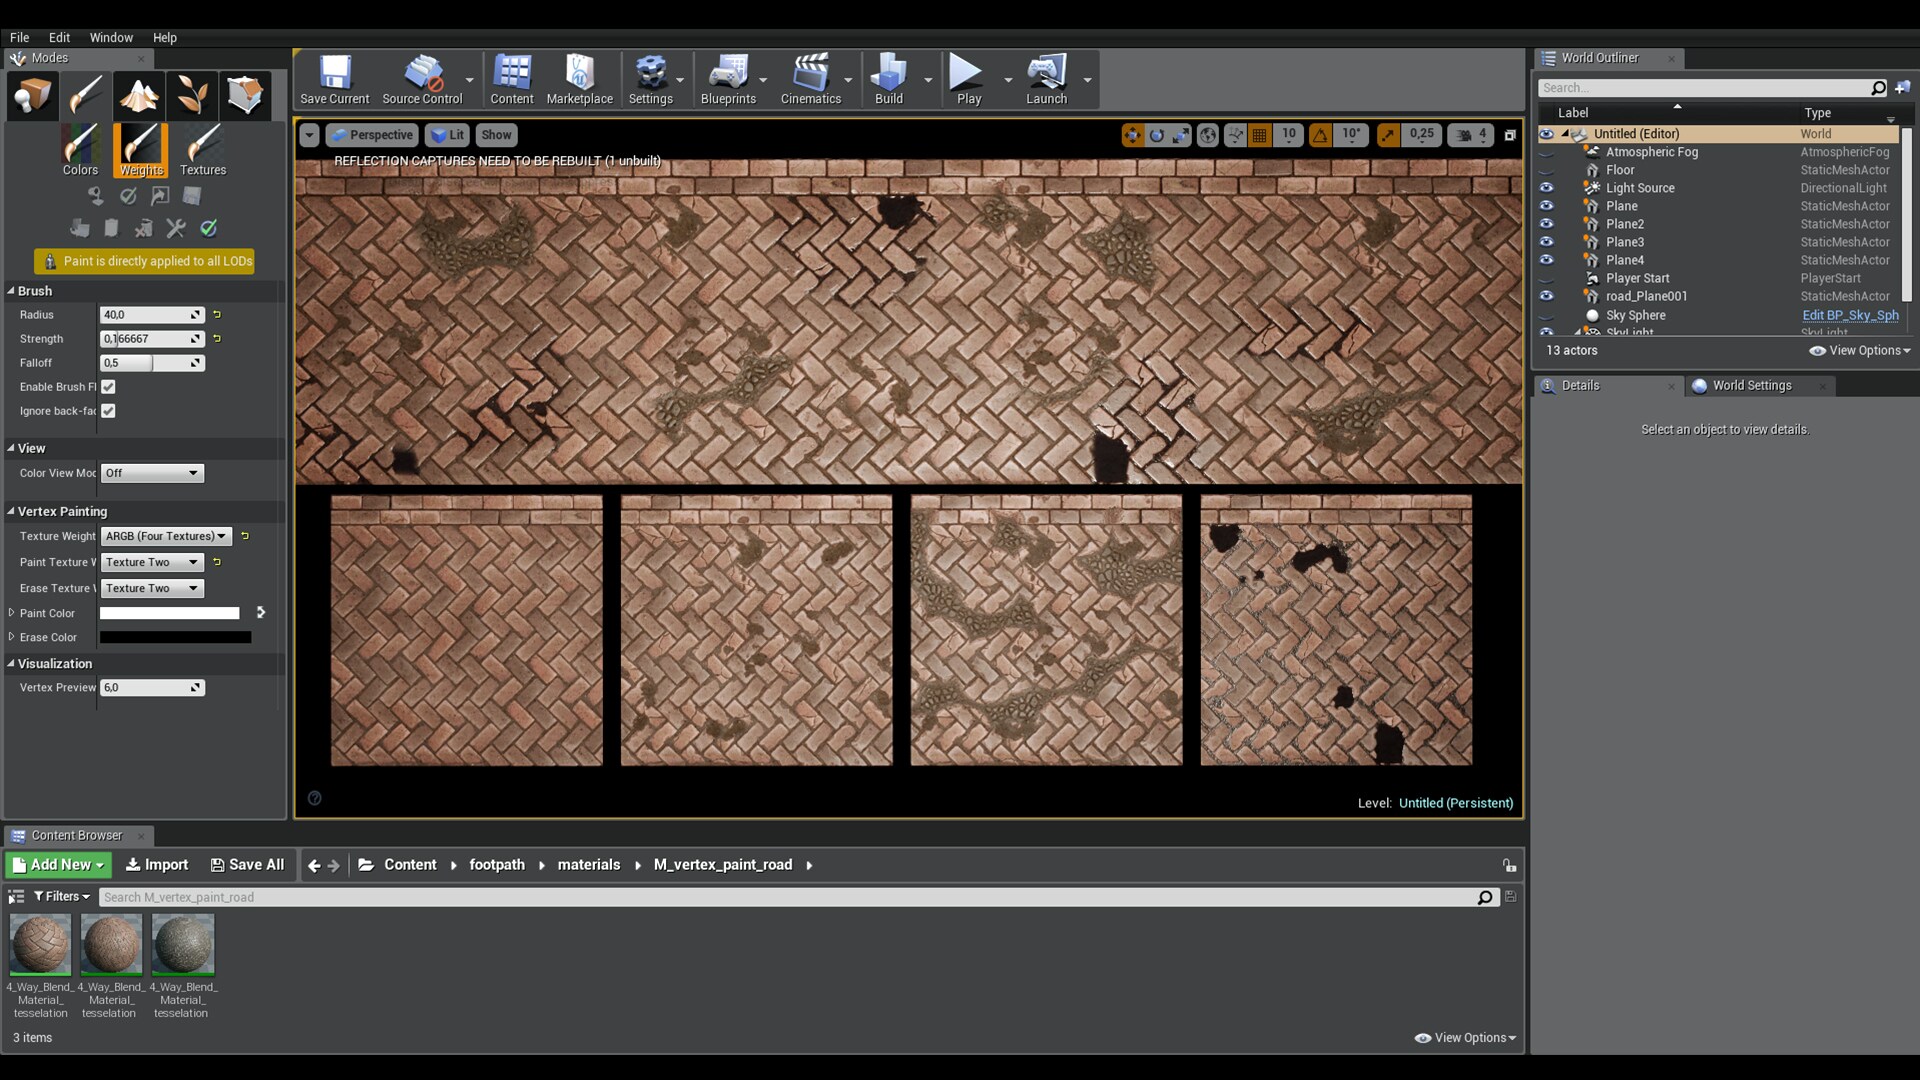Open Texture Weight Type ARGB dropdown
This screenshot has height=1080, width=1920.
[x=166, y=536]
